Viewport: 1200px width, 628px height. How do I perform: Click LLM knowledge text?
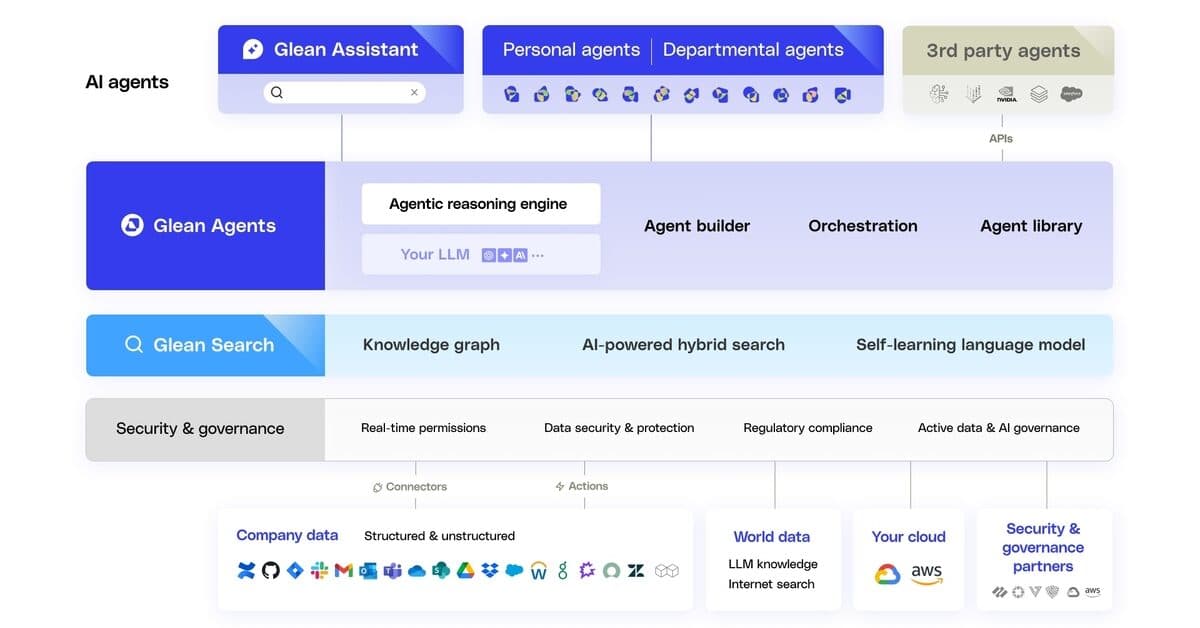(x=773, y=564)
